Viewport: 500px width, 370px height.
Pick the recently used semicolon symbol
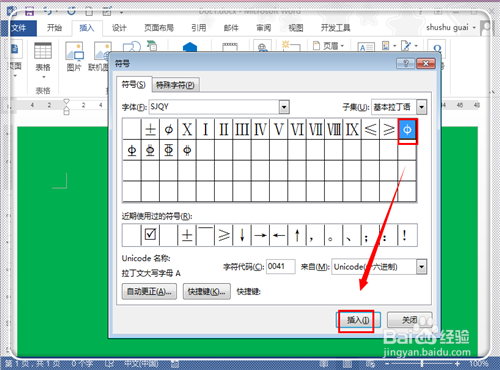(x=370, y=235)
